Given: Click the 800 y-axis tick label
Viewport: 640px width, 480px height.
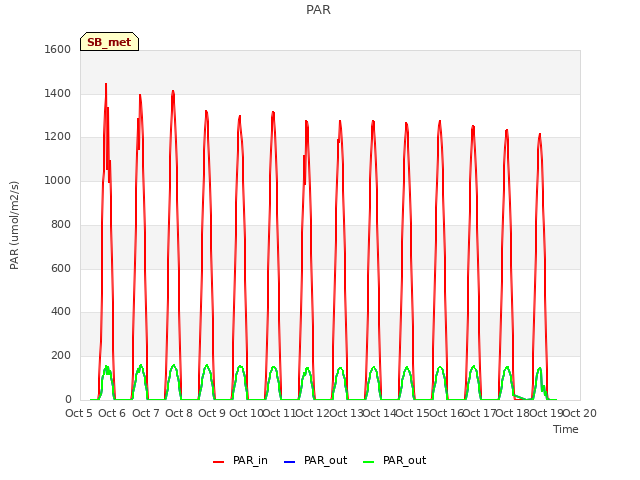Looking at the screenshot, I should [x=61, y=224].
